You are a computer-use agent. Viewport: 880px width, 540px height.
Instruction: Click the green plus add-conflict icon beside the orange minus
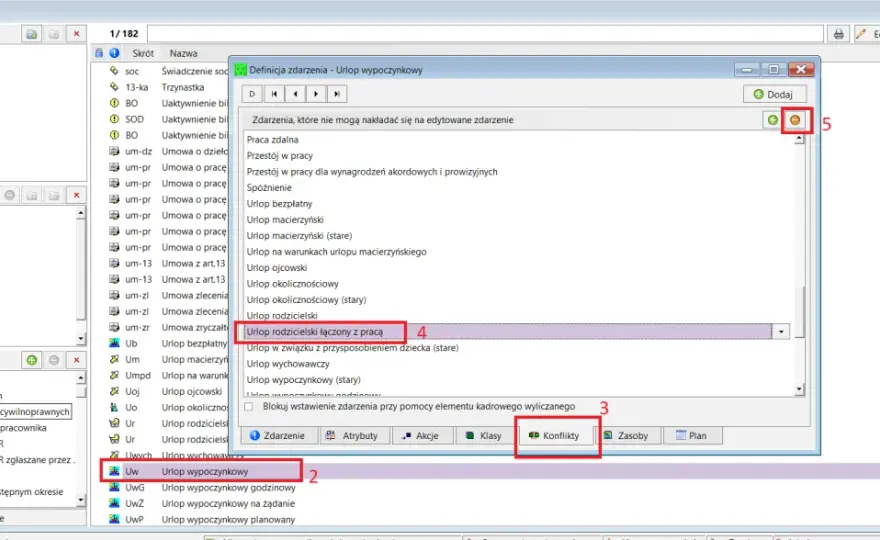(773, 120)
